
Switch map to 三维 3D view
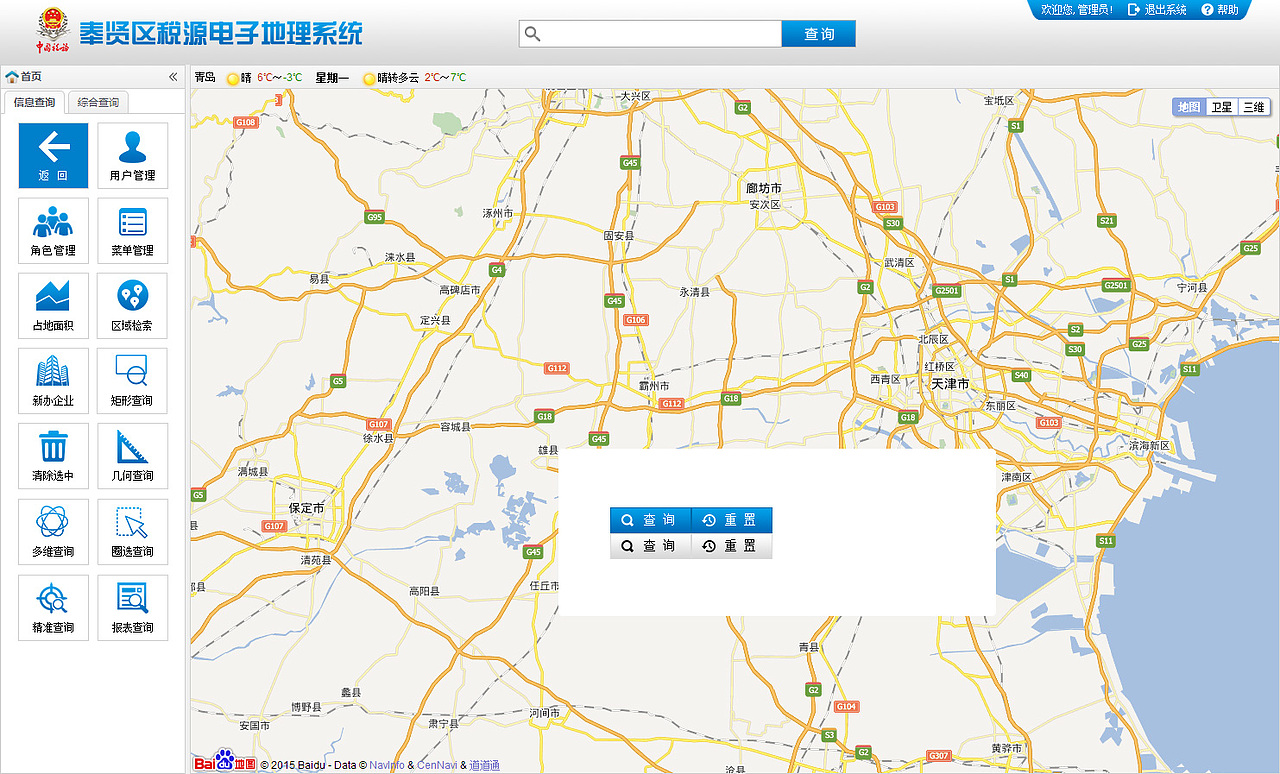click(x=1254, y=107)
